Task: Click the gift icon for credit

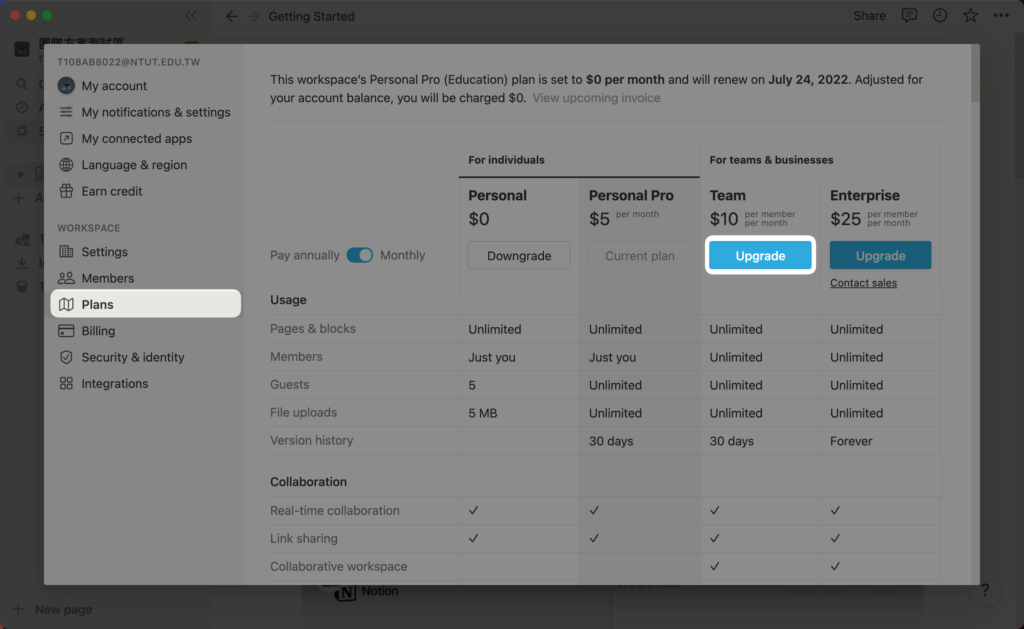Action: tap(66, 191)
